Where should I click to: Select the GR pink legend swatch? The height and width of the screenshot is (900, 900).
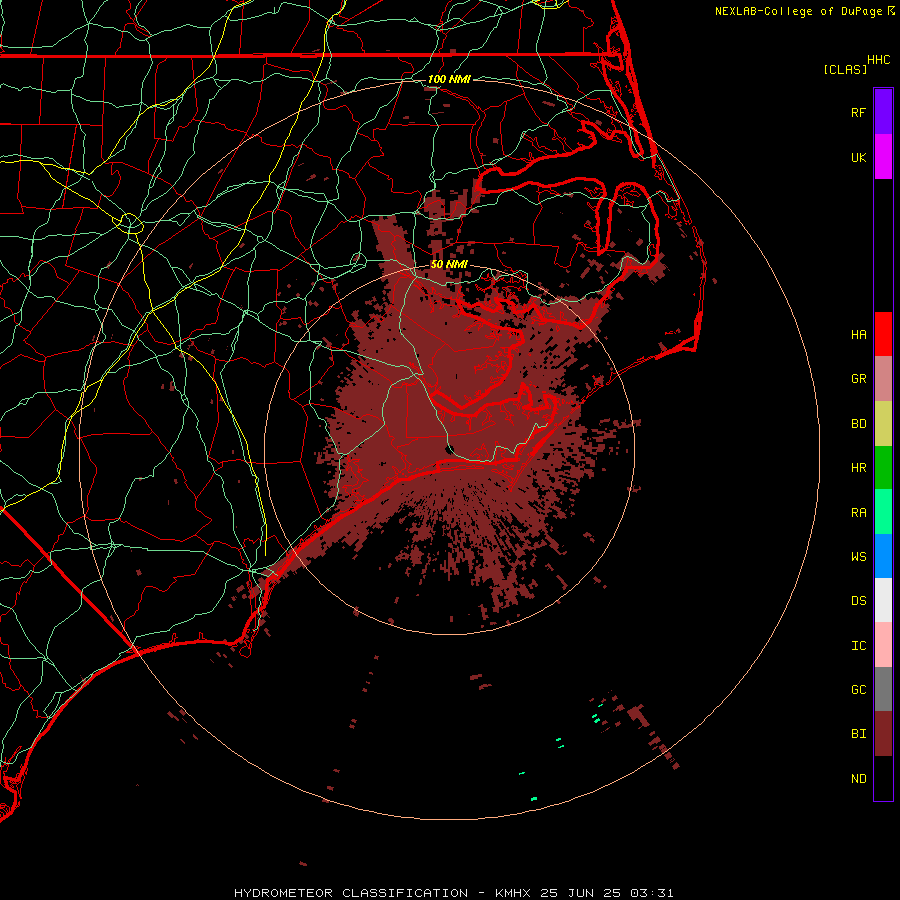(x=883, y=378)
